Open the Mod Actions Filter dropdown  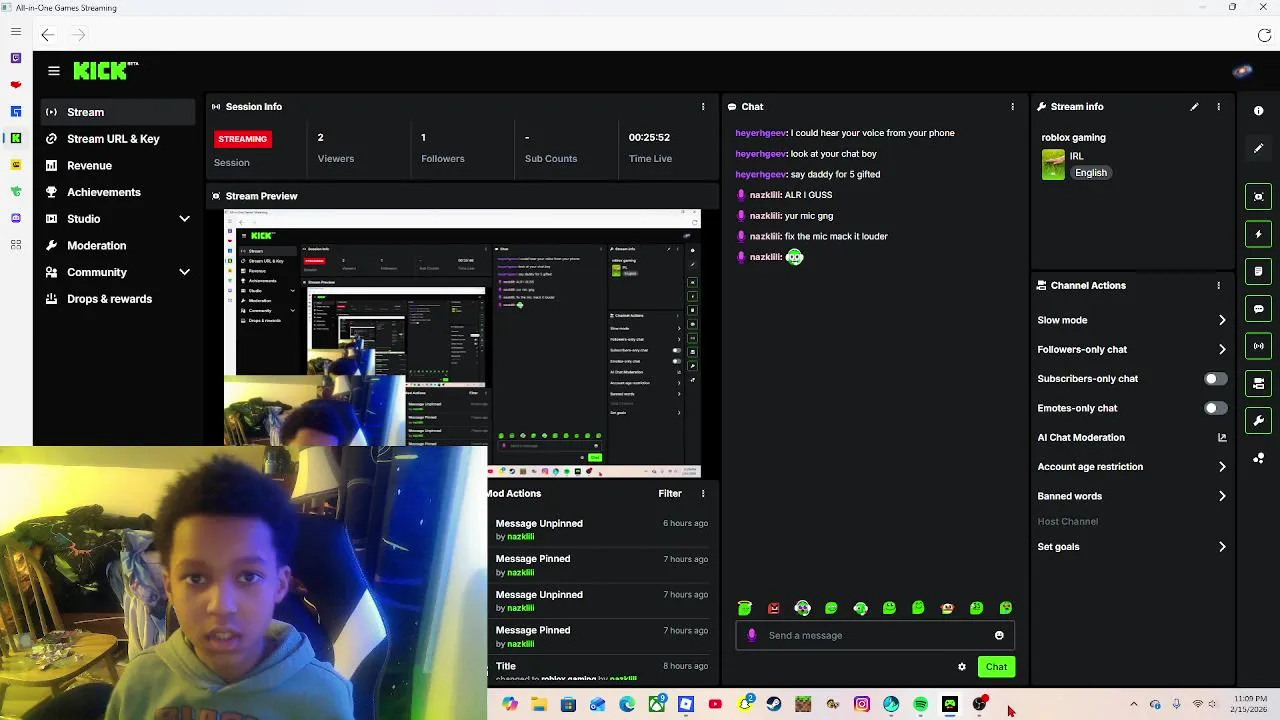point(670,494)
